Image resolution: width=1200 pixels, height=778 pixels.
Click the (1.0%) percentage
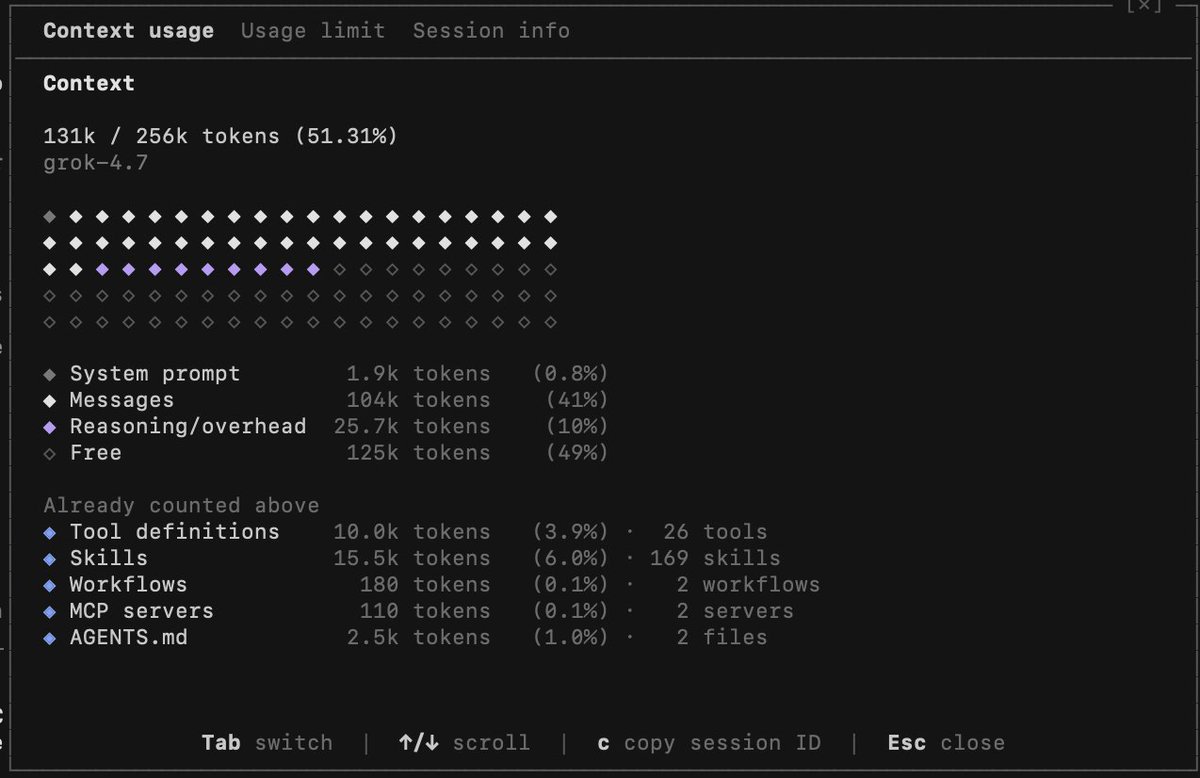click(570, 637)
